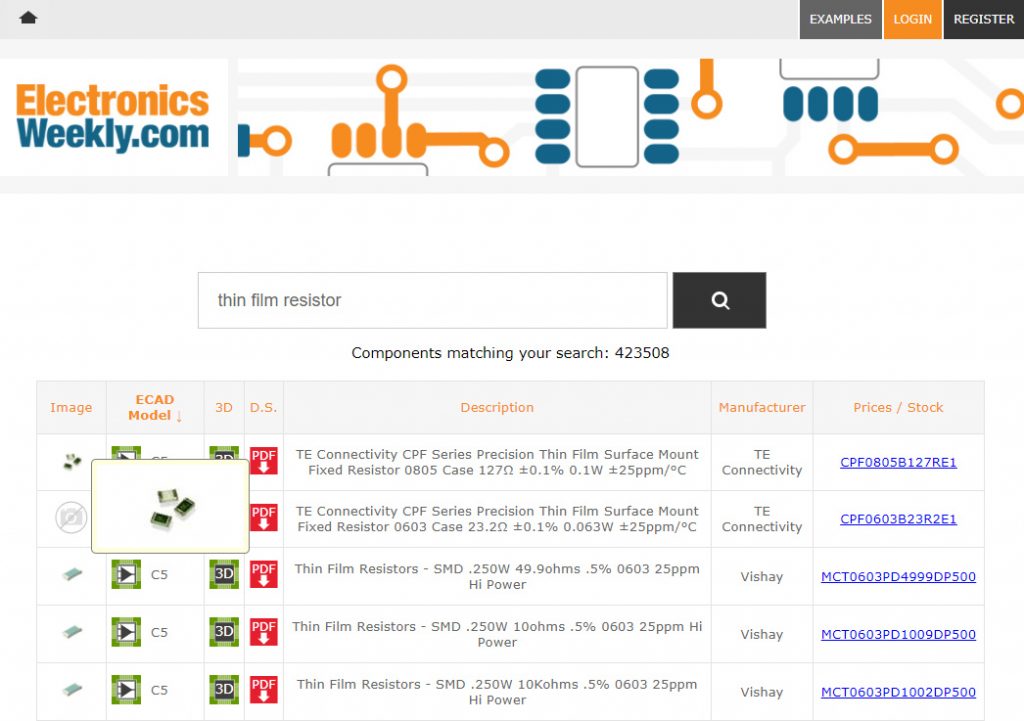The image size is (1024, 721).
Task: Click the matching components count text
Action: click(510, 353)
